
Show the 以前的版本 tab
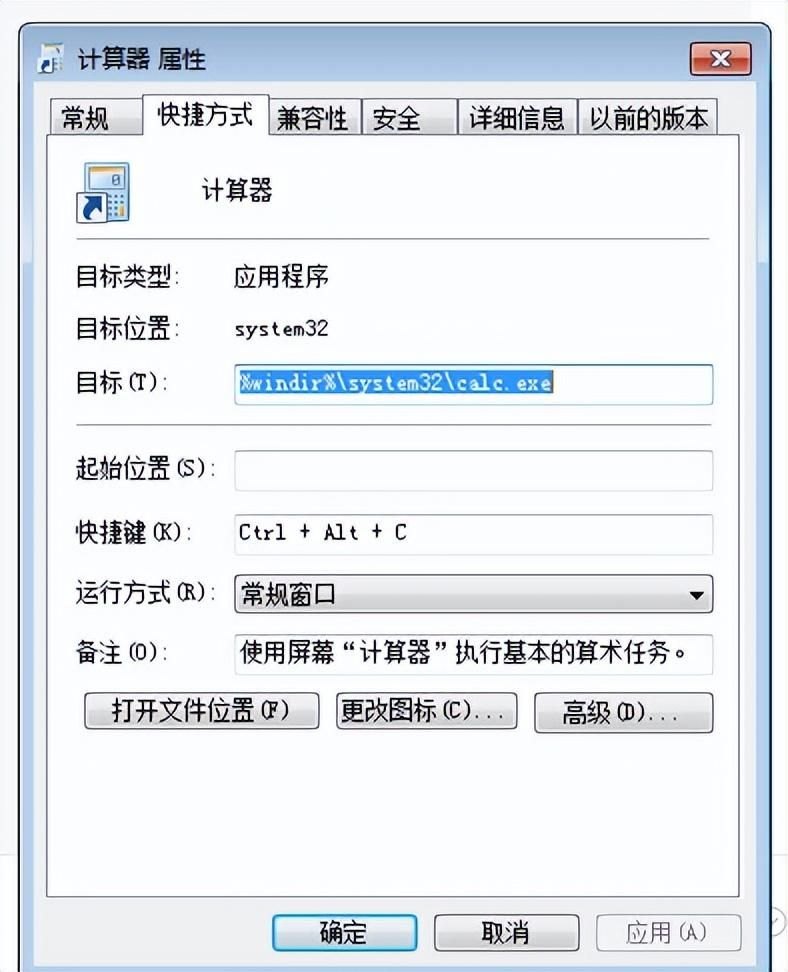[x=648, y=117]
